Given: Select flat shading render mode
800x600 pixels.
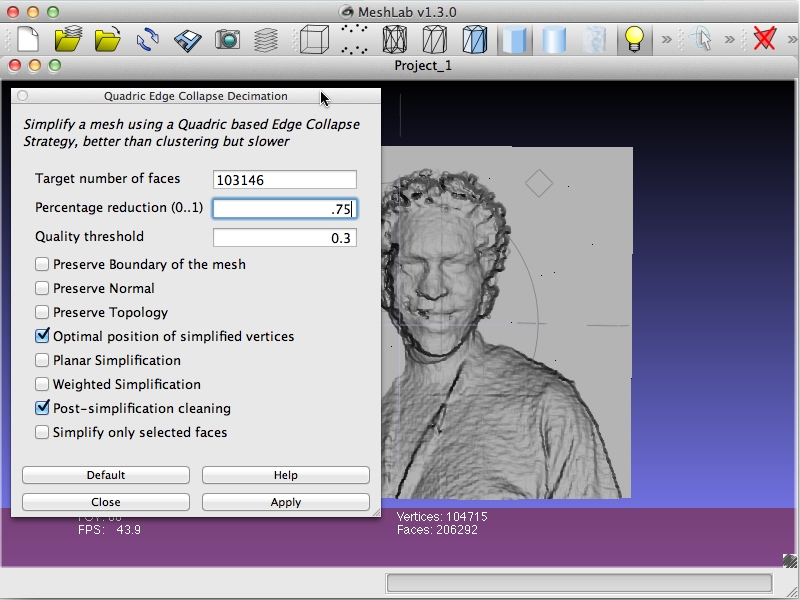Looking at the screenshot, I should [514, 39].
